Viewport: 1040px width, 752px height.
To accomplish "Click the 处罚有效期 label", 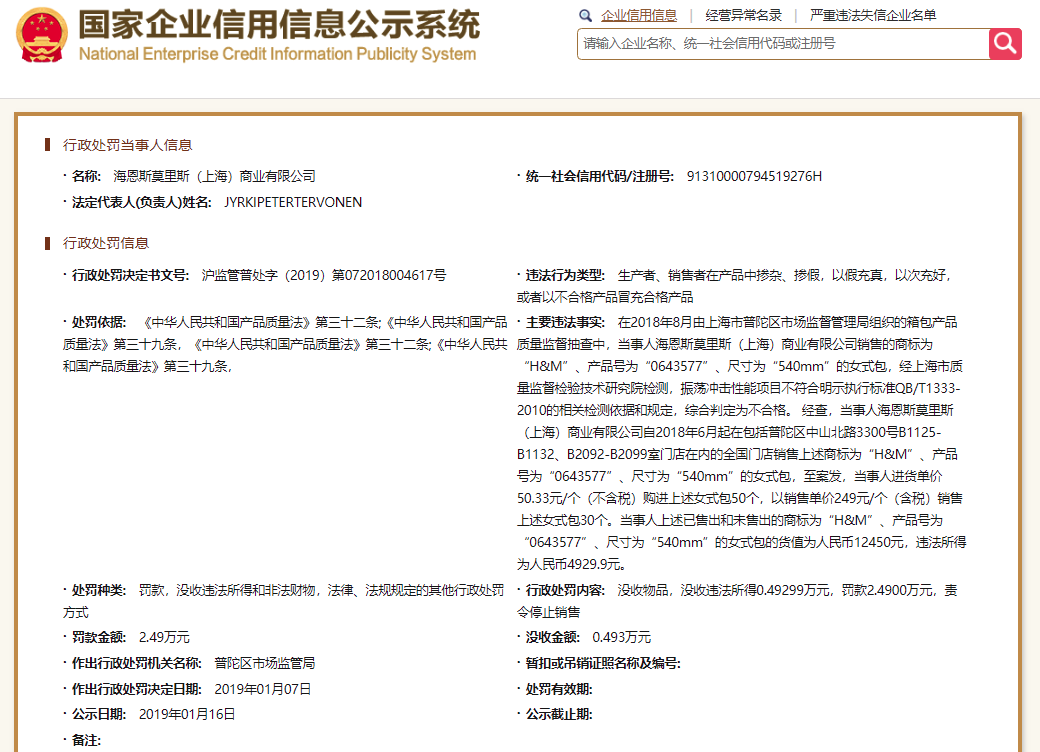I will pos(559,689).
